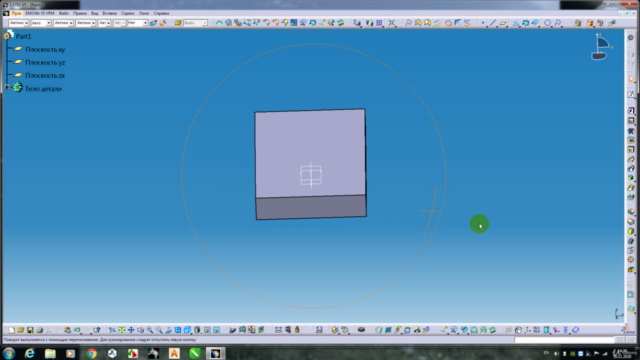The width and height of the screenshot is (640, 360).
Task: Click the Fit All In icon
Action: [122, 330]
